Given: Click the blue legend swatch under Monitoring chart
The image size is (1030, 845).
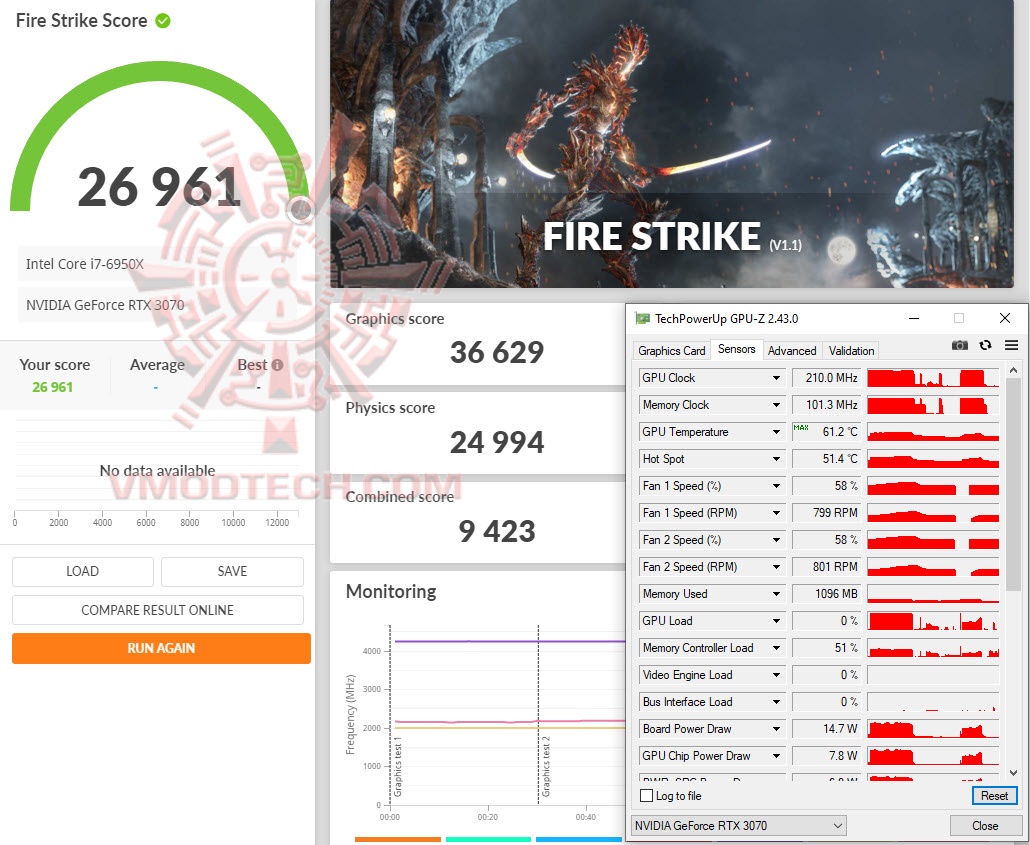Looking at the screenshot, I should tap(579, 839).
